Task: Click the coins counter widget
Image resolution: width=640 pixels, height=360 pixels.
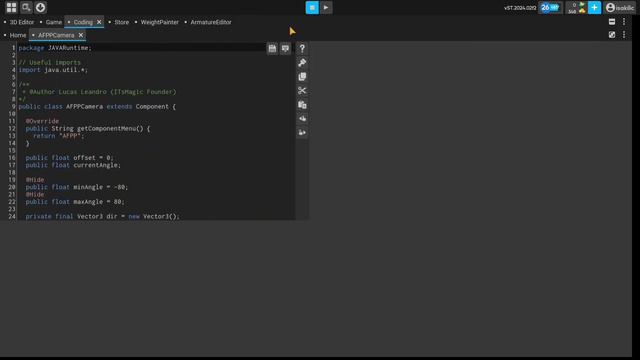Action: click(x=577, y=7)
